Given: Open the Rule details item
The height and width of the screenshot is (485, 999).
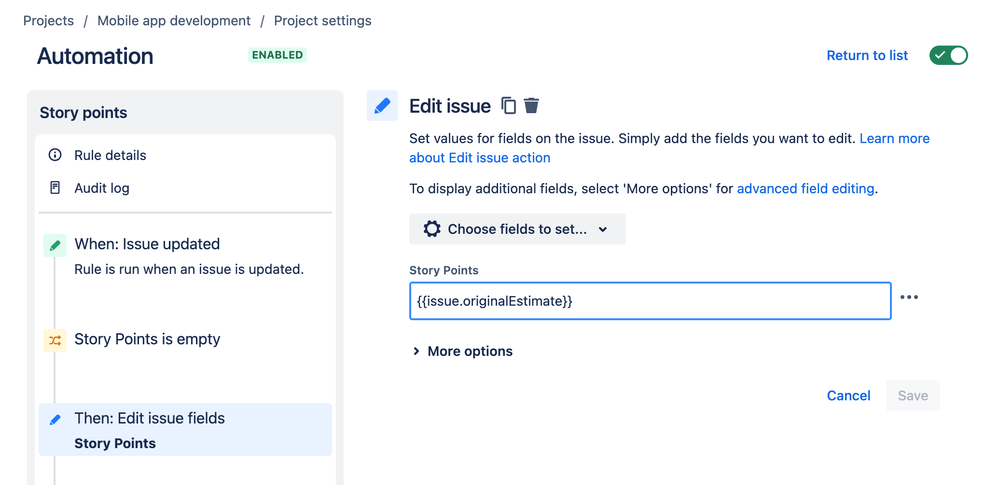Looking at the screenshot, I should 110,155.
